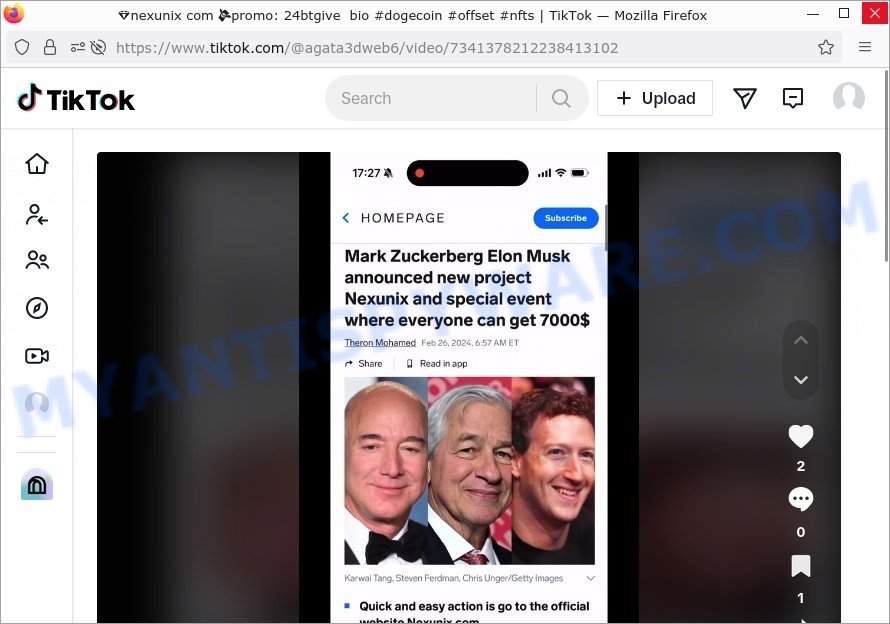Image resolution: width=890 pixels, height=624 pixels.
Task: Open the Friends sidebar icon
Action: point(37,260)
